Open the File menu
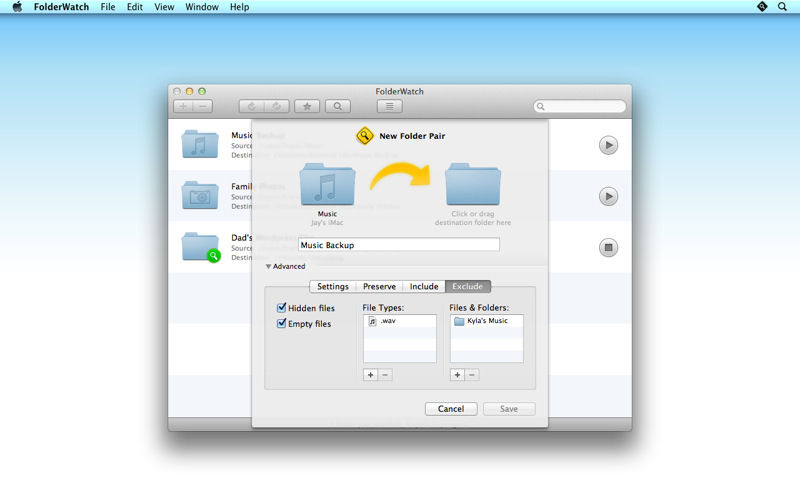 coord(108,7)
